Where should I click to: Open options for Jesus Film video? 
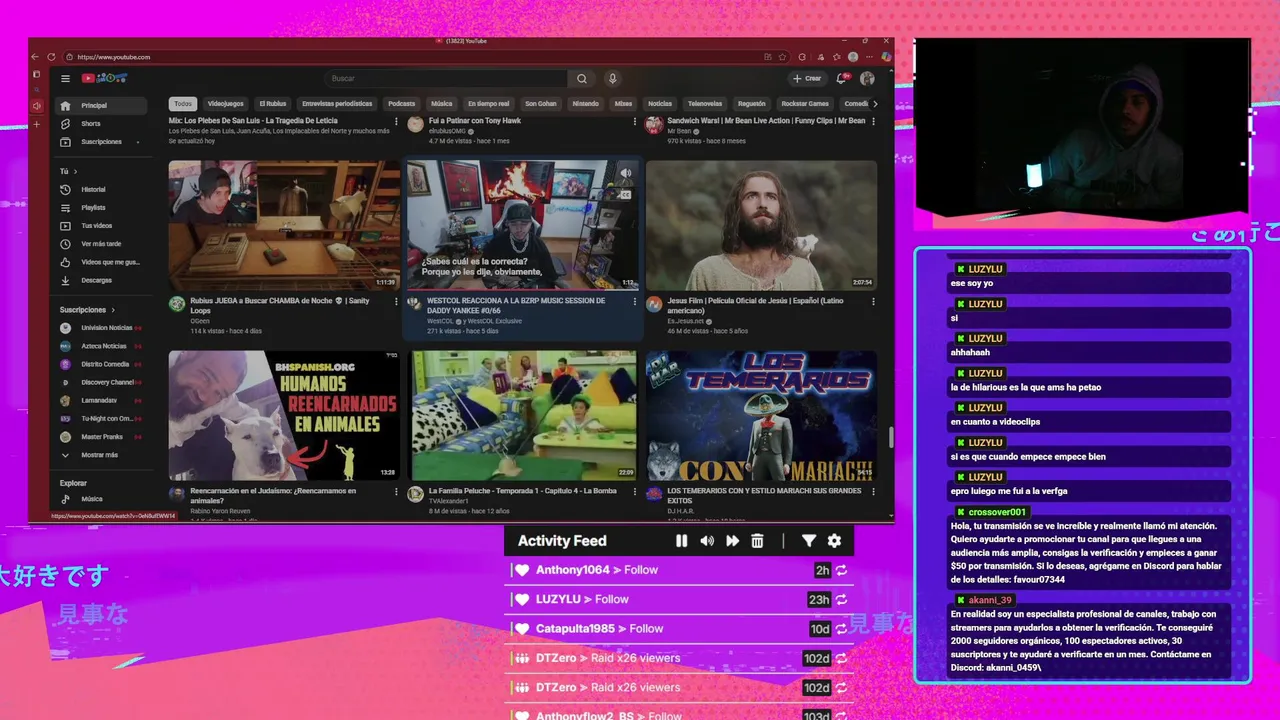(873, 301)
